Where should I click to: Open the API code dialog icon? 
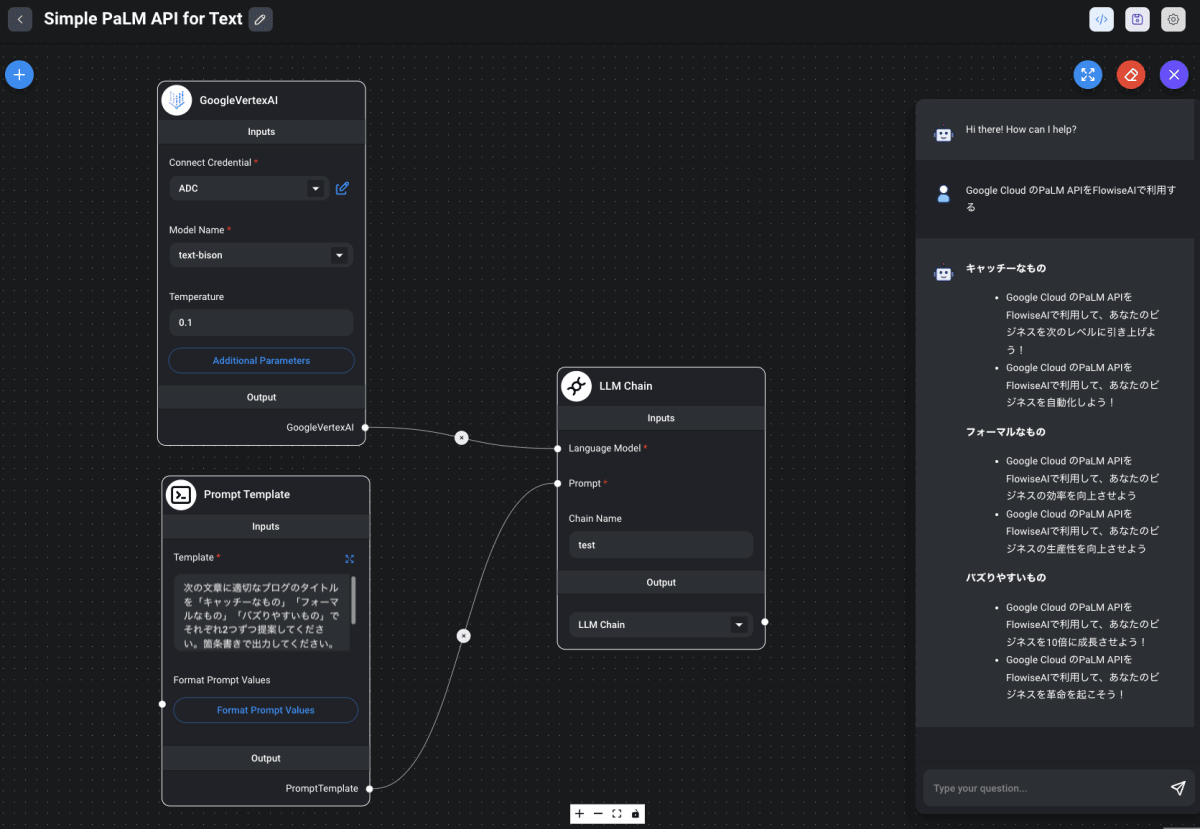coord(1101,19)
